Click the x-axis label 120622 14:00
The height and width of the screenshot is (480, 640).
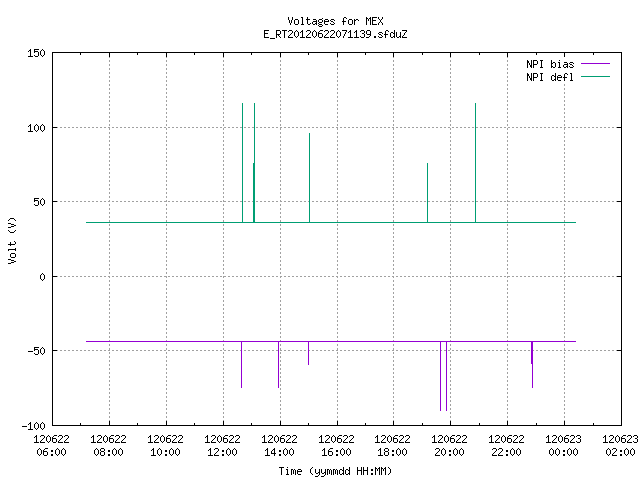pos(279,446)
